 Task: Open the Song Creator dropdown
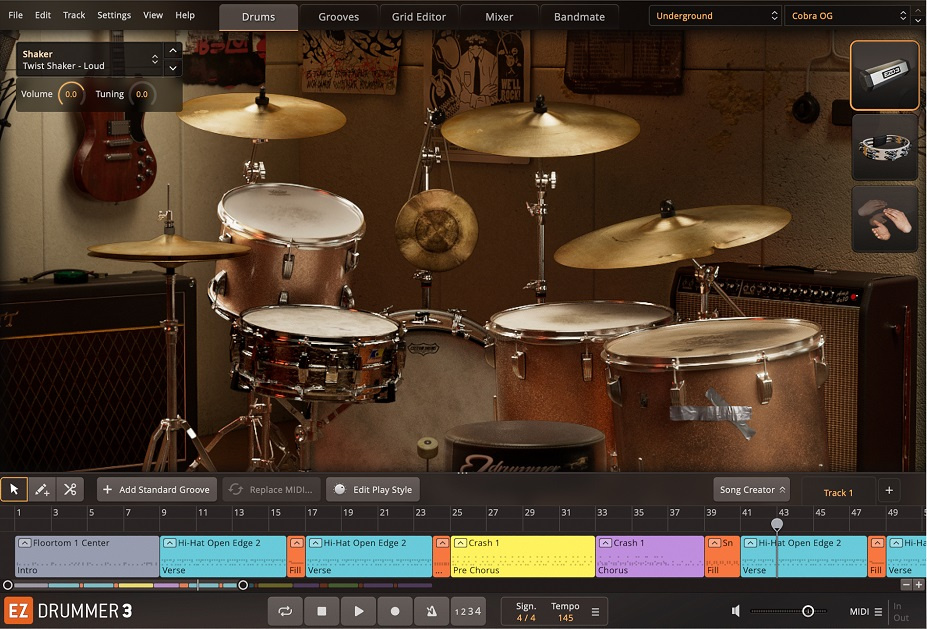click(x=751, y=489)
